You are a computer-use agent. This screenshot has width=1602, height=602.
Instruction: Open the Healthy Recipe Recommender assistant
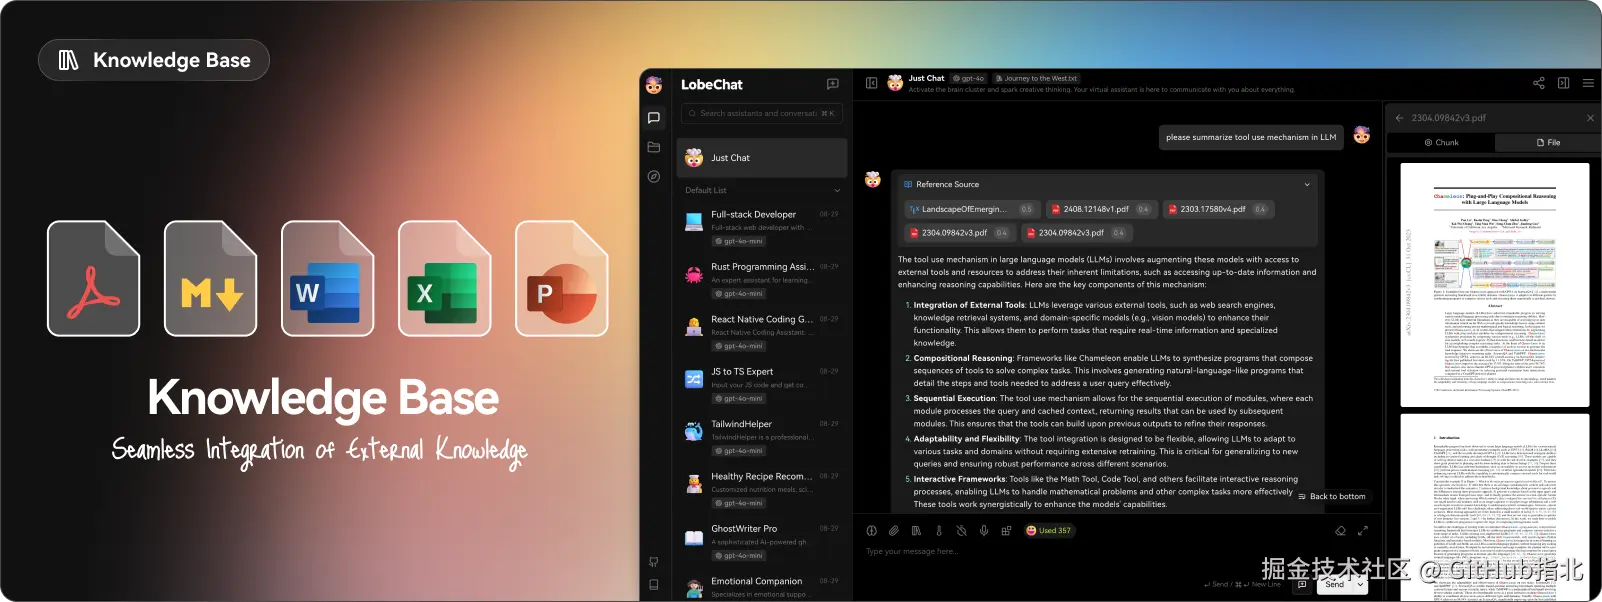tap(762, 489)
